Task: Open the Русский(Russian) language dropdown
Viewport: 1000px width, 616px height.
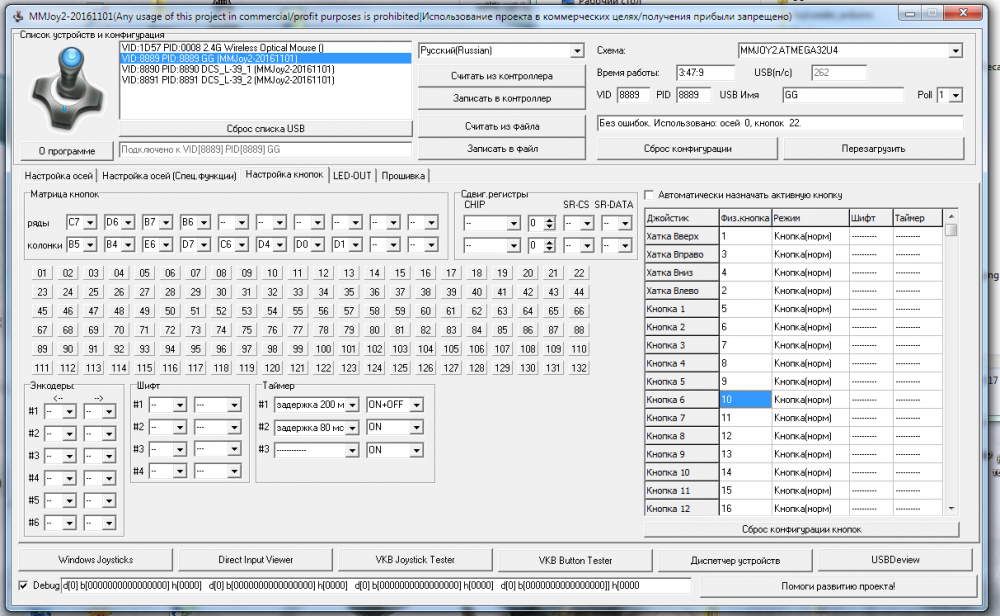Action: point(576,51)
